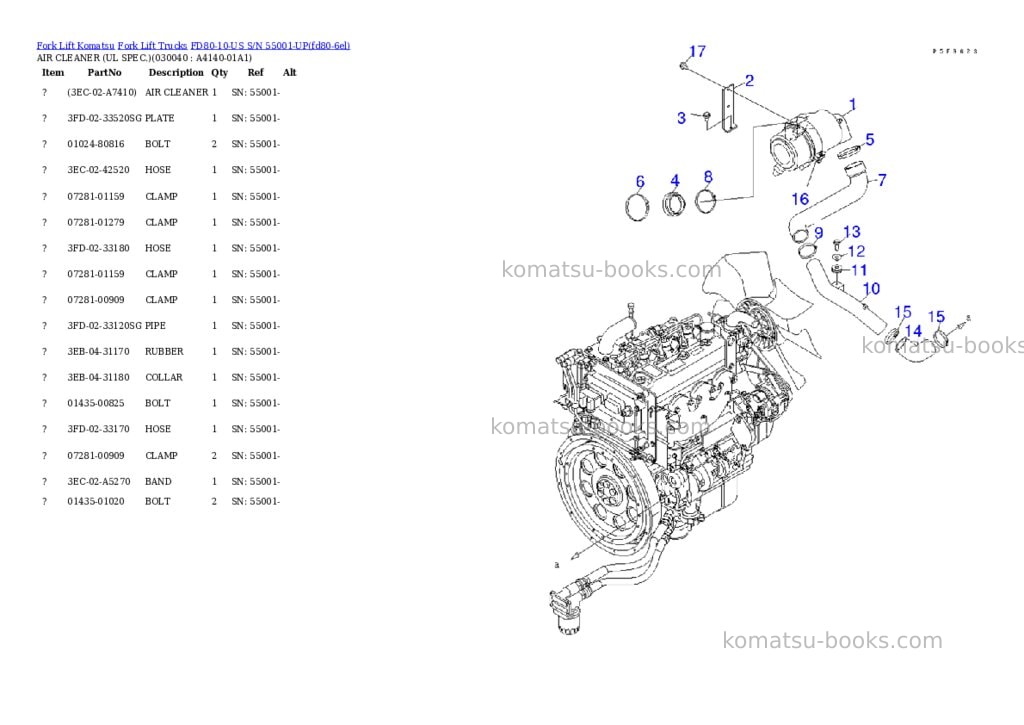The width and height of the screenshot is (1024, 725).
Task: Select part number 3FD-02-33120SG
Action: tap(104, 325)
